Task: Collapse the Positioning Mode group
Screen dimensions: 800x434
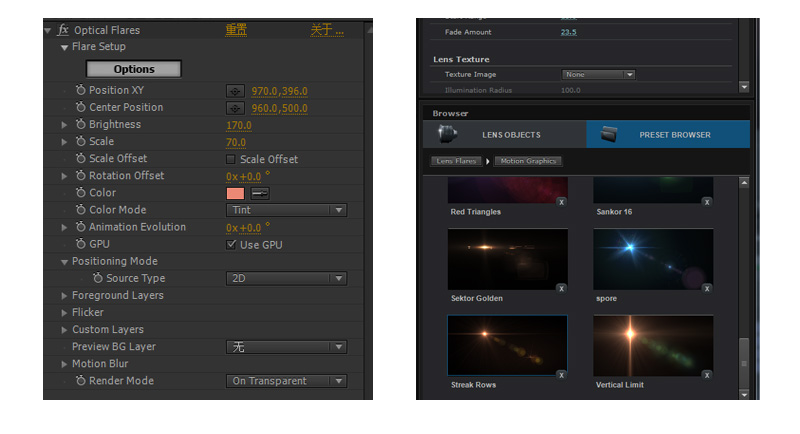Action: tap(64, 262)
